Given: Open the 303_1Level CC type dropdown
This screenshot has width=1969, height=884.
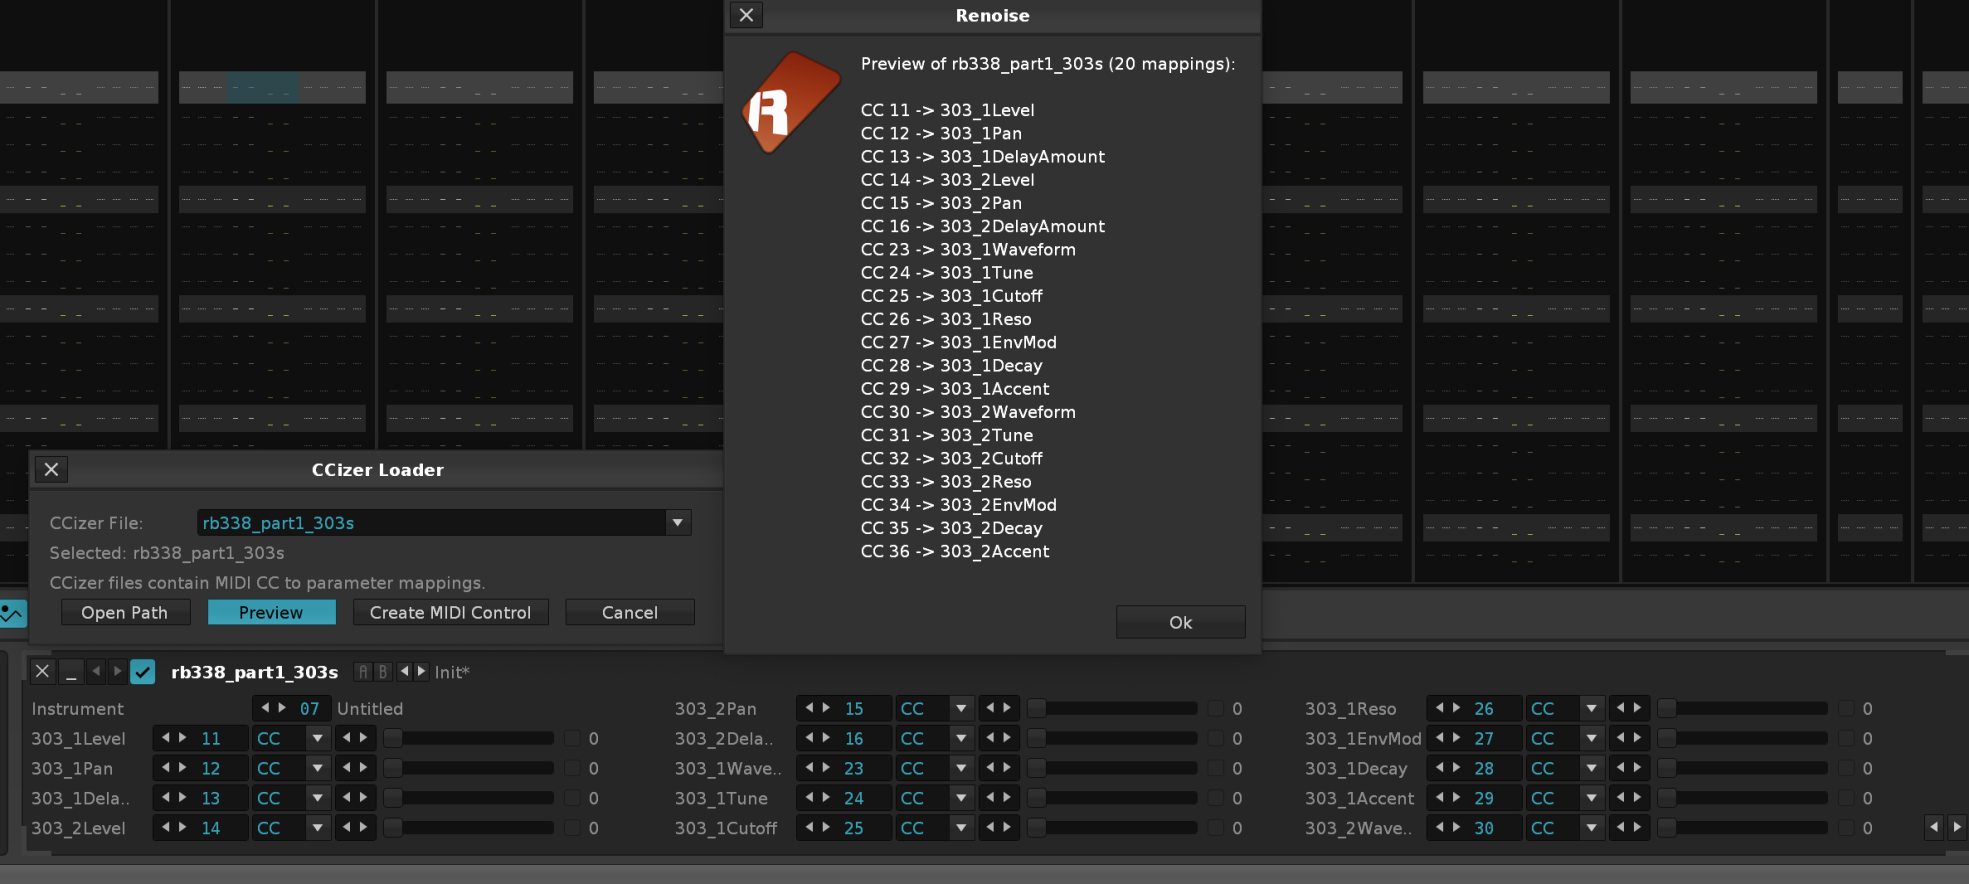Looking at the screenshot, I should click(317, 738).
